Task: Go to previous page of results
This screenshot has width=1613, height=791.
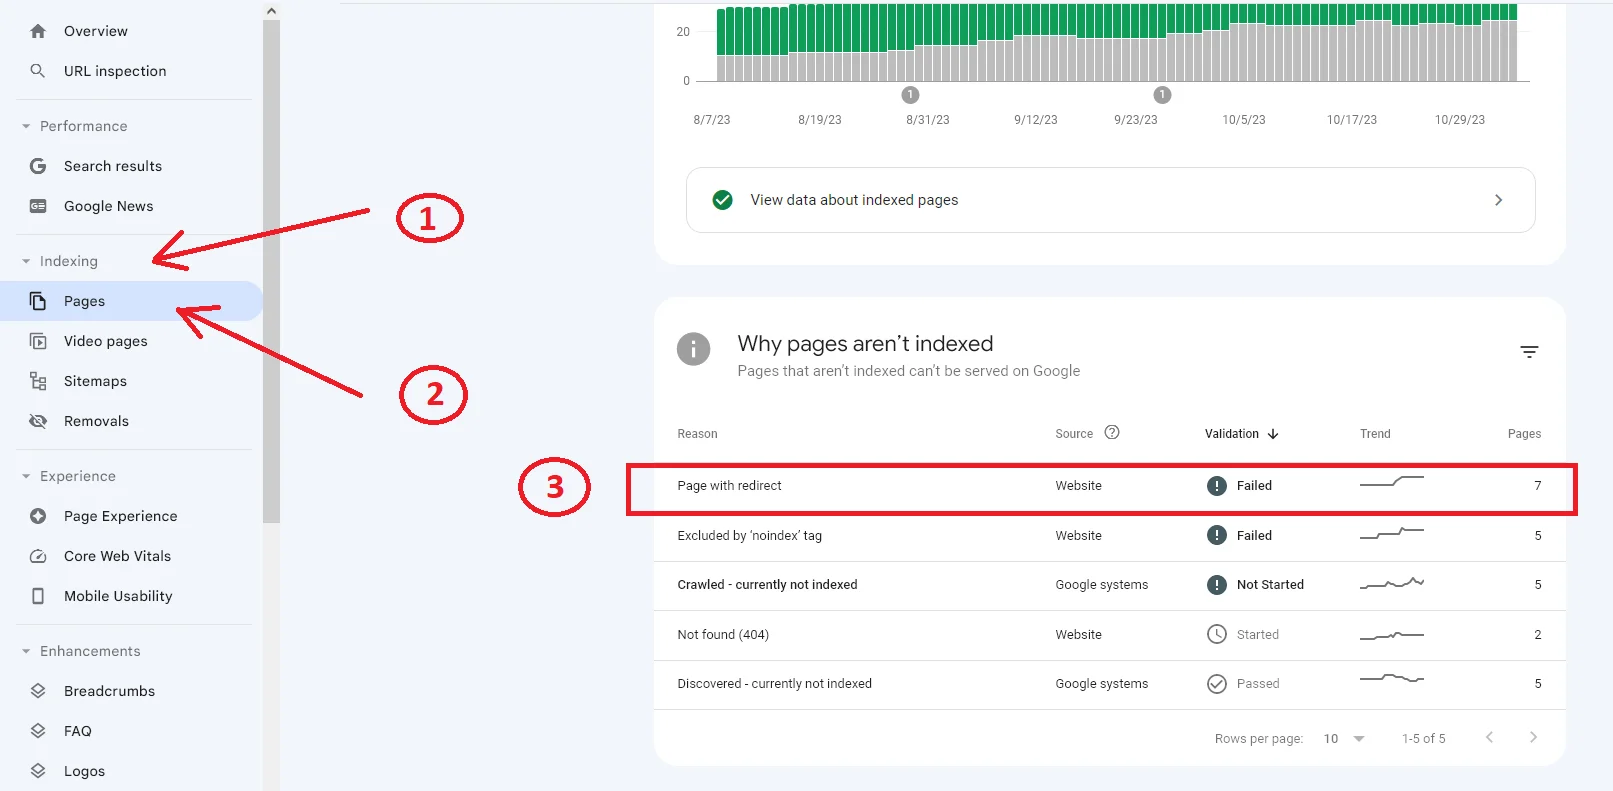Action: pyautogui.click(x=1490, y=737)
